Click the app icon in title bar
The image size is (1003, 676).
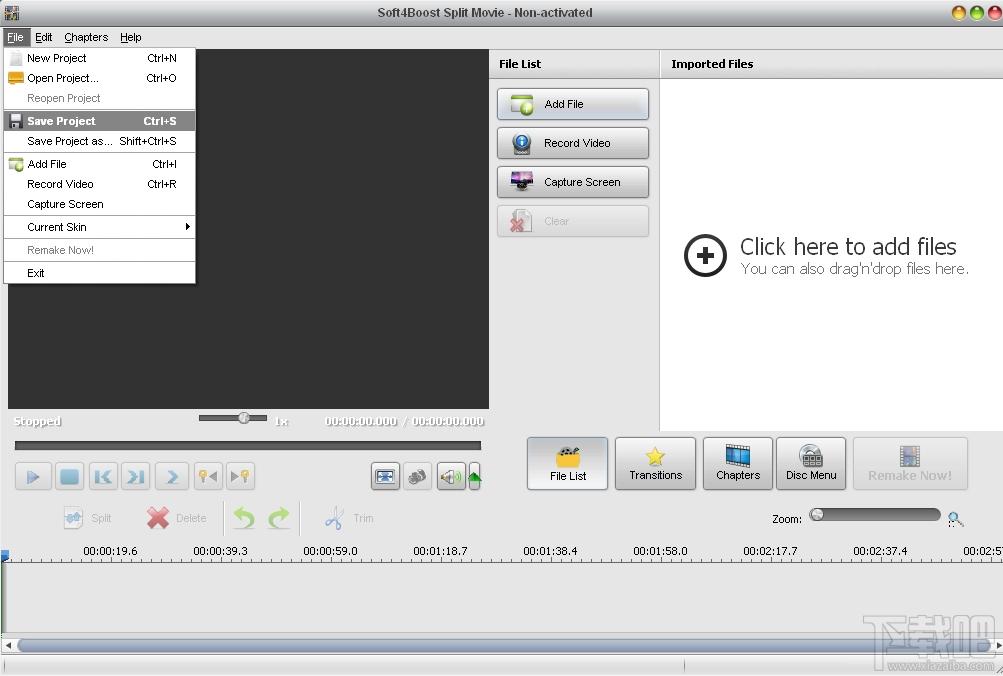12,12
